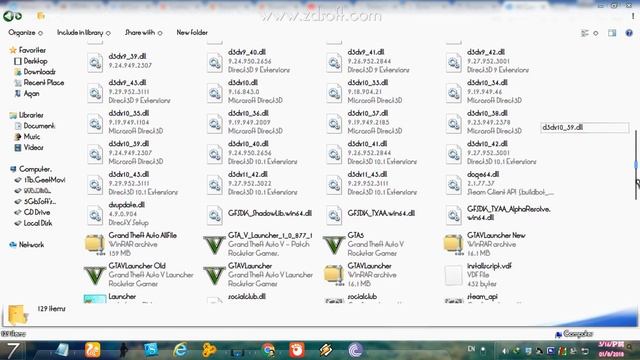640x360 pixels.
Task: Select file name d3dx10_41.dll
Action: click(367, 144)
